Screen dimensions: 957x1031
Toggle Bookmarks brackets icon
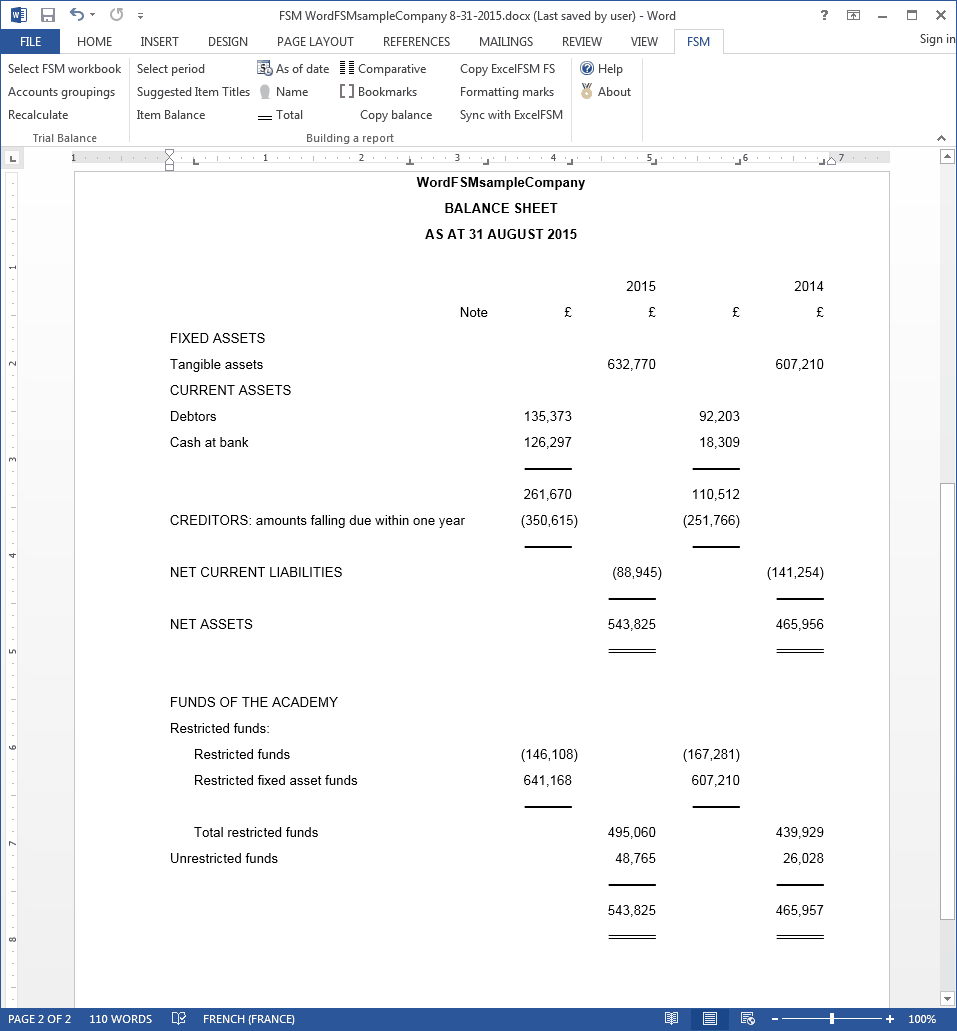(347, 91)
